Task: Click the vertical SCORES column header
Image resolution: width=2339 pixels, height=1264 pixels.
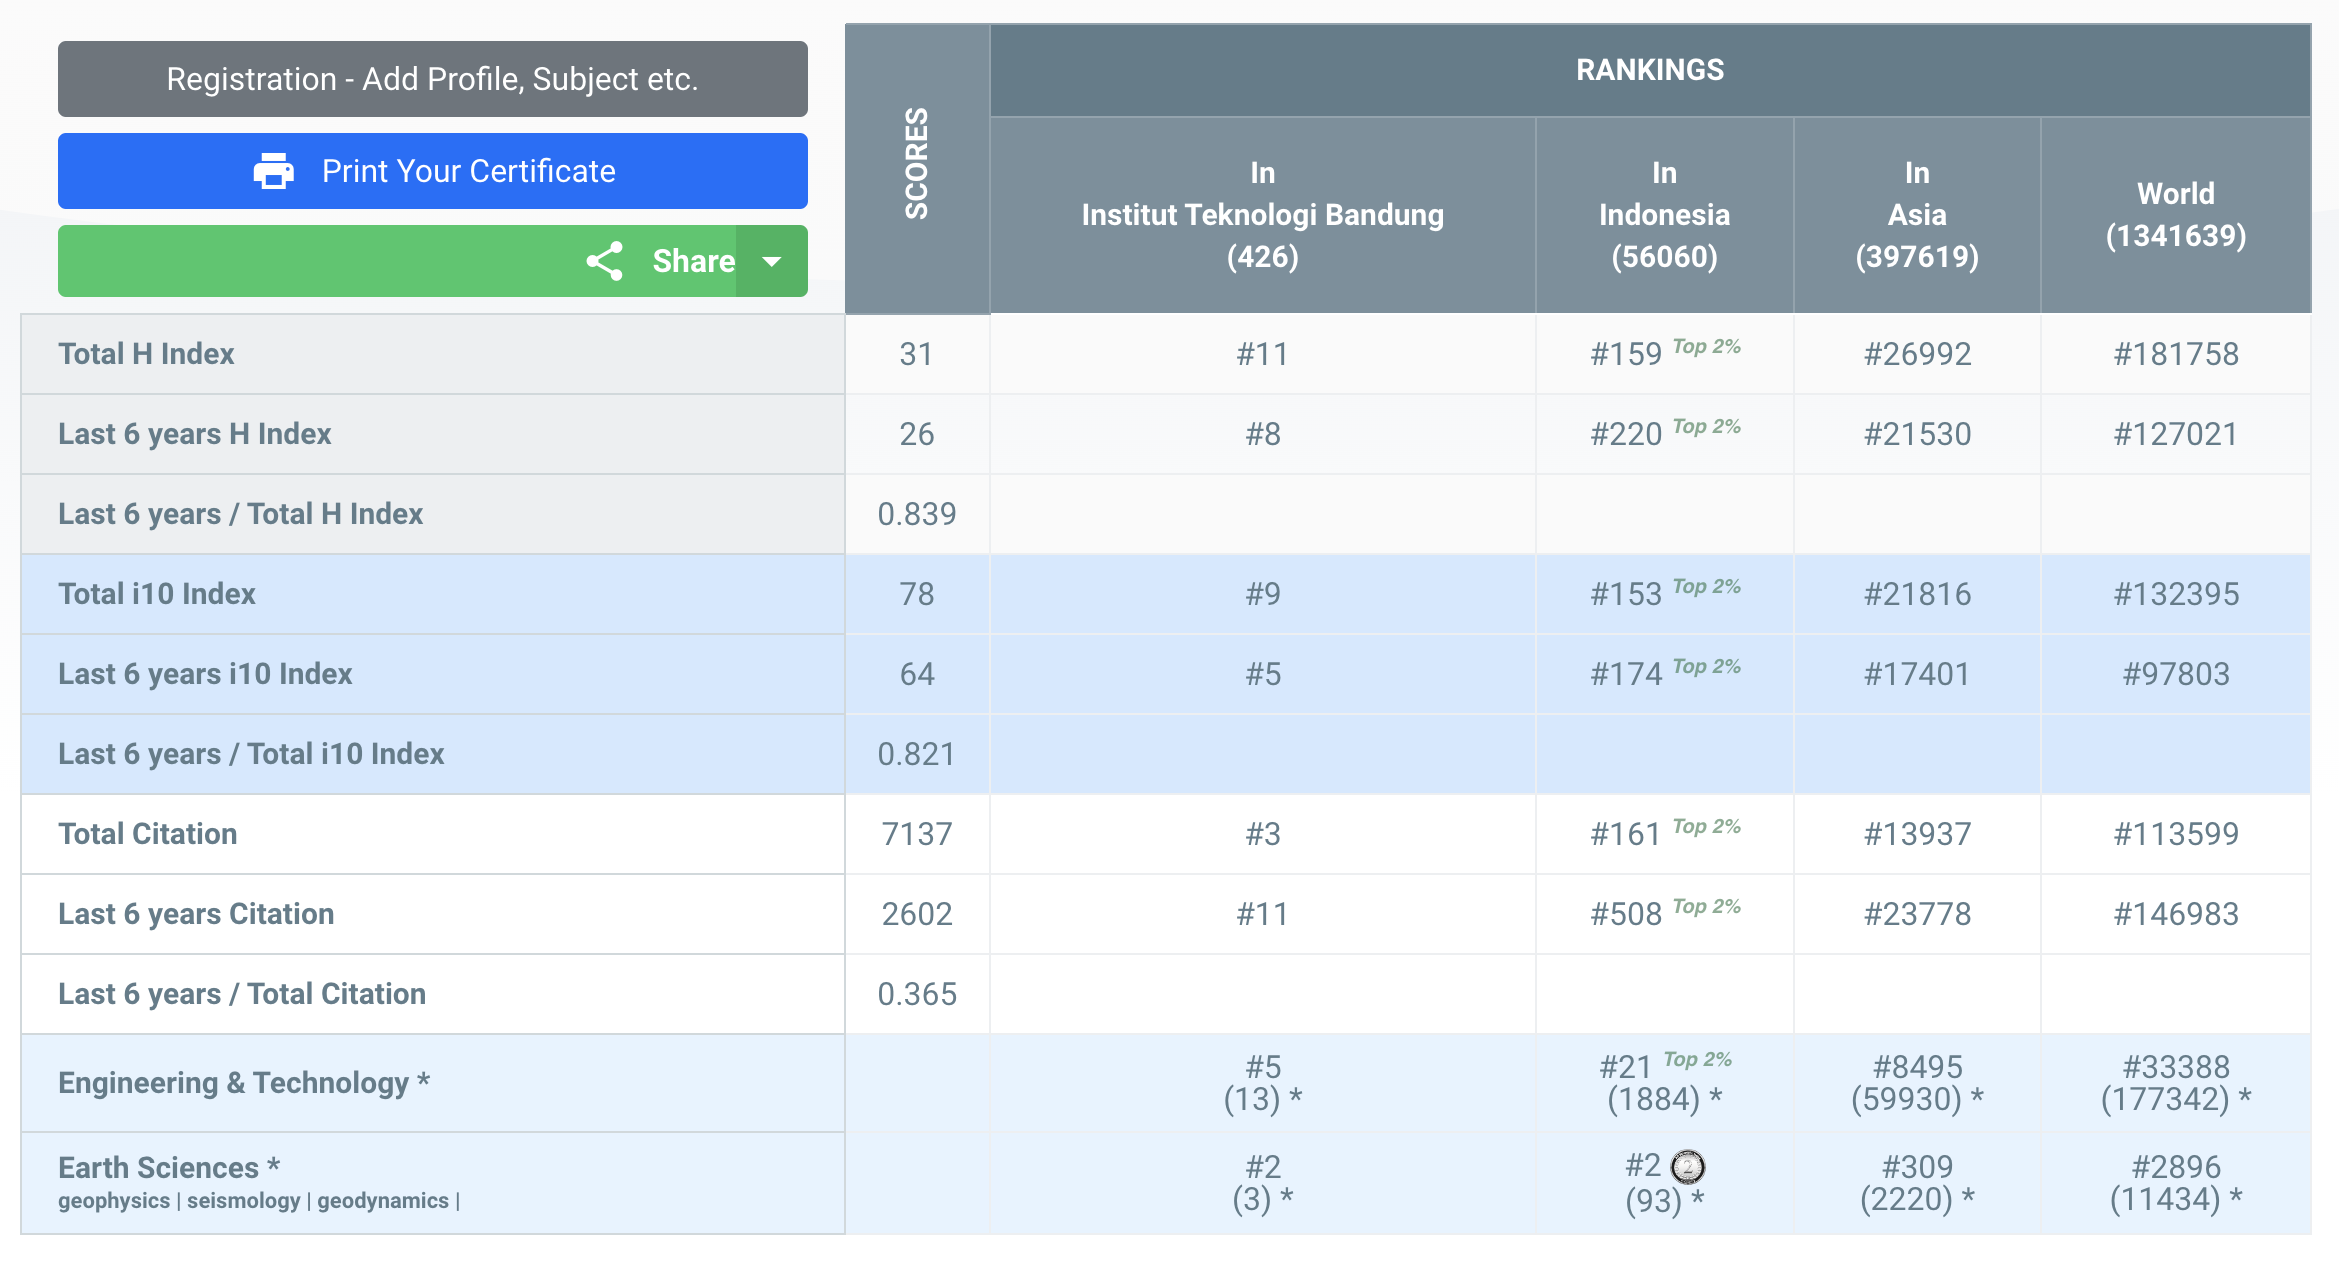Action: coord(916,163)
